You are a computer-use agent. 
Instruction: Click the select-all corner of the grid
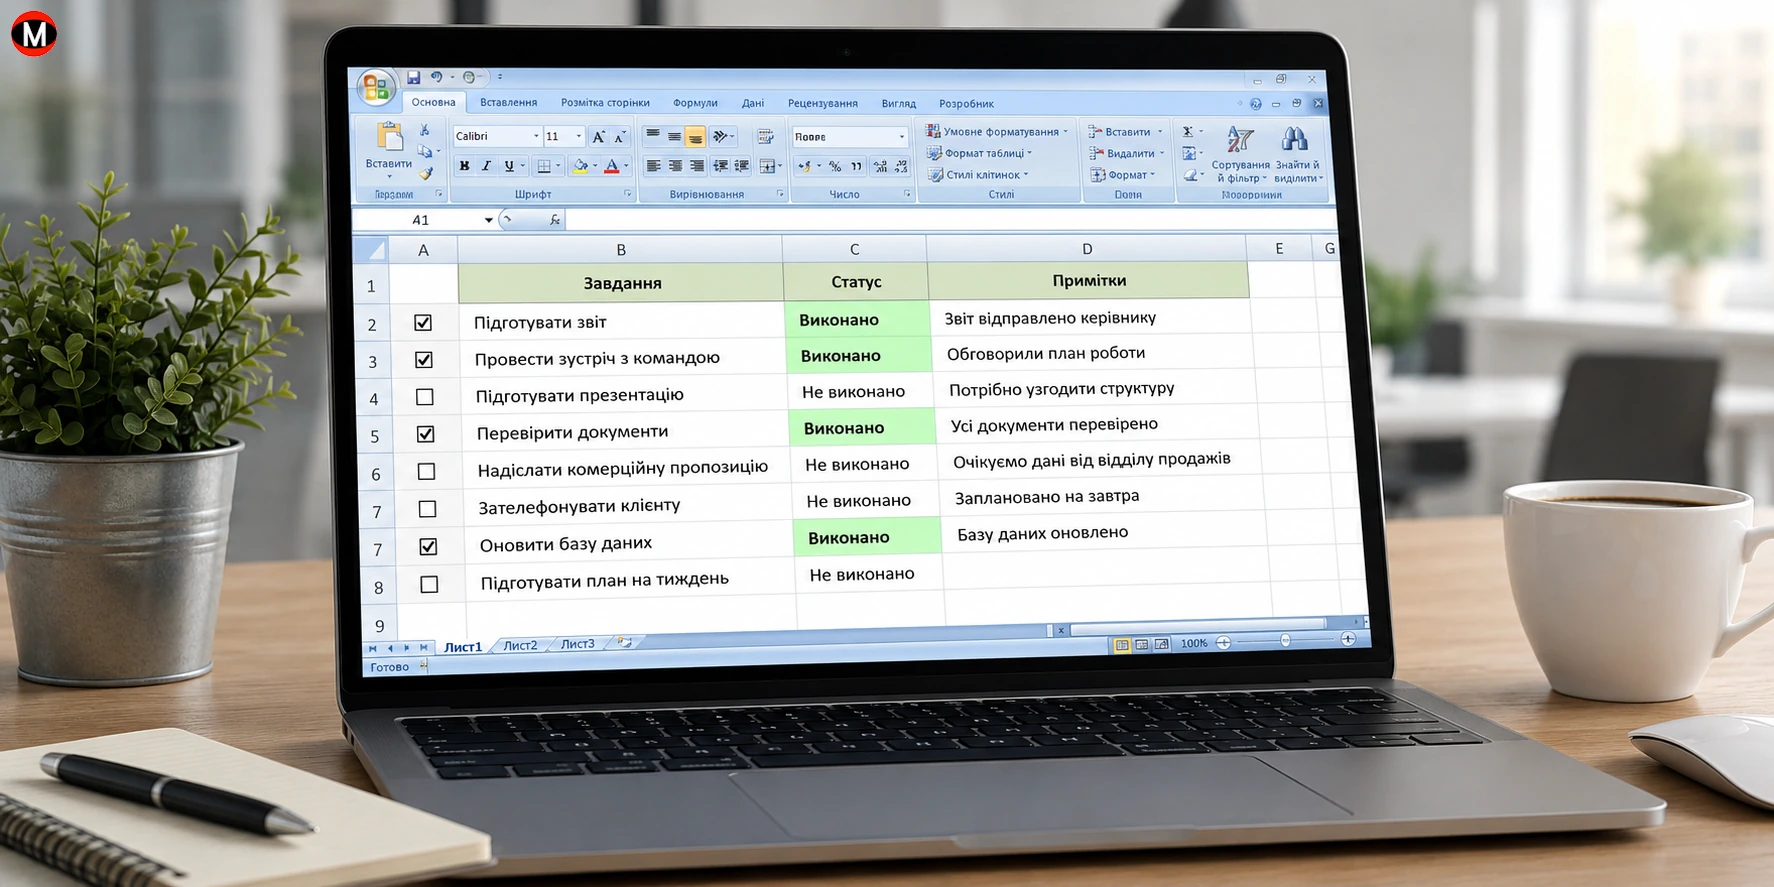(371, 249)
